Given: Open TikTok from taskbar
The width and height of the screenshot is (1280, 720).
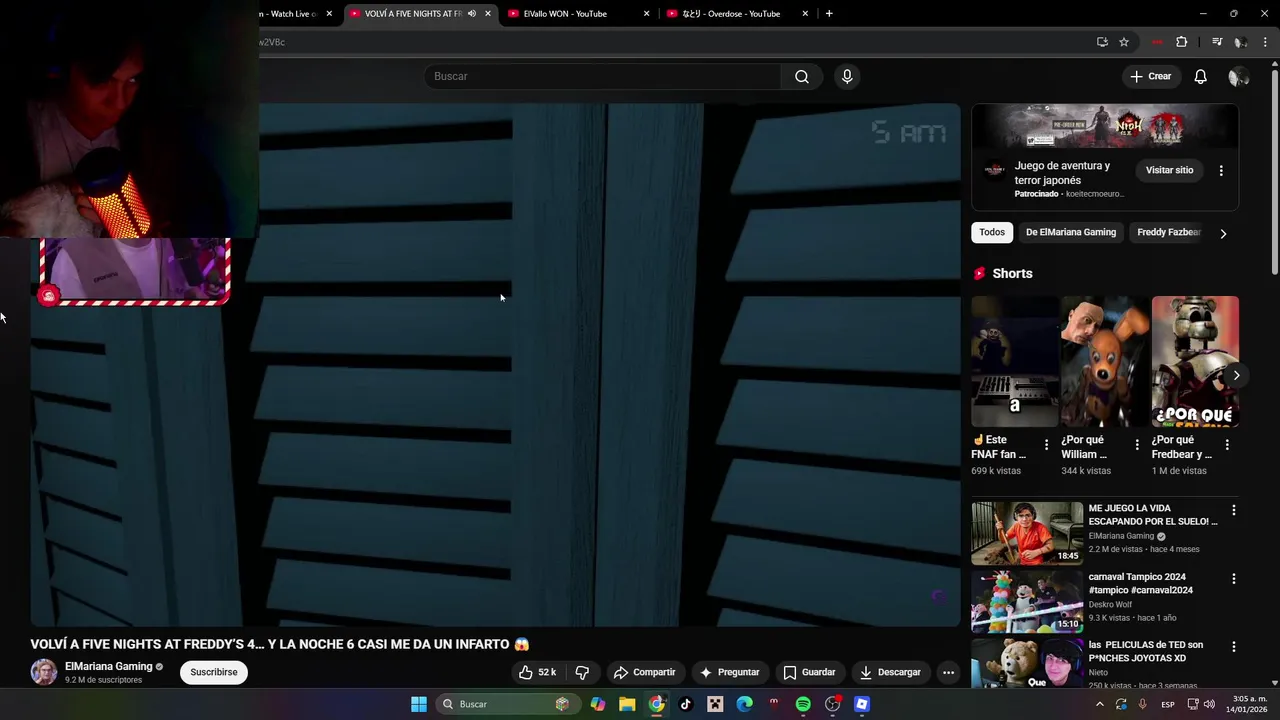Looking at the screenshot, I should [x=686, y=704].
